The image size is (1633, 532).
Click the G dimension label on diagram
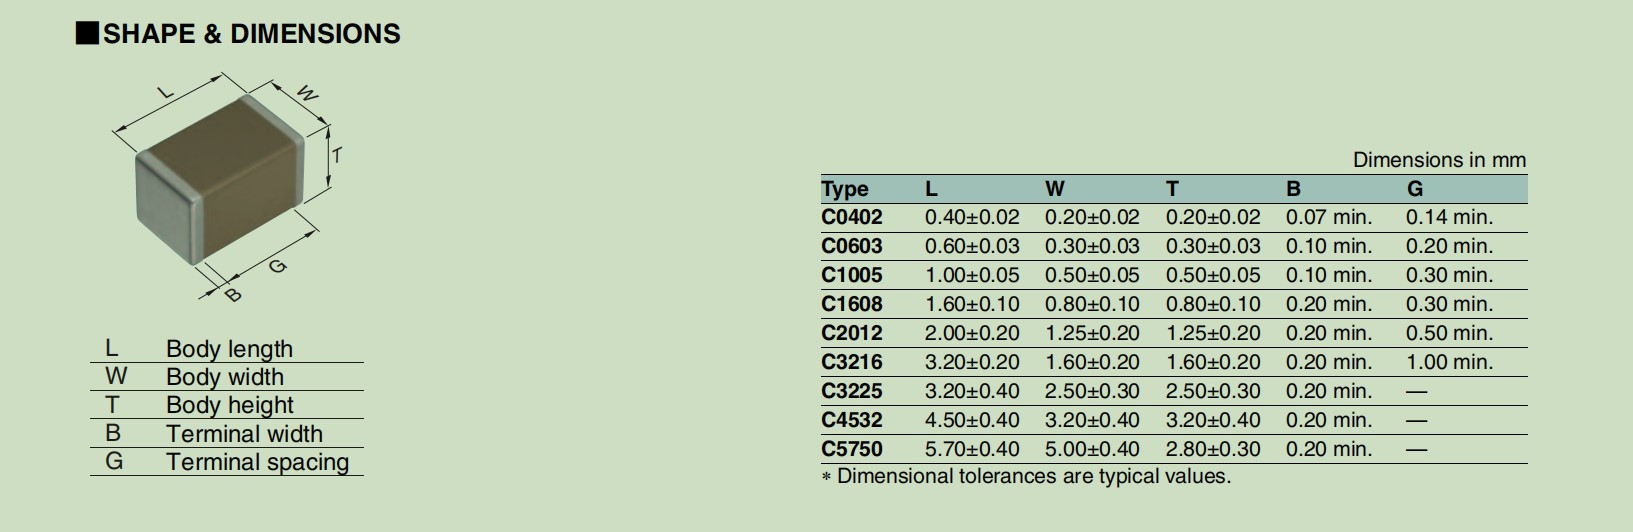(278, 266)
